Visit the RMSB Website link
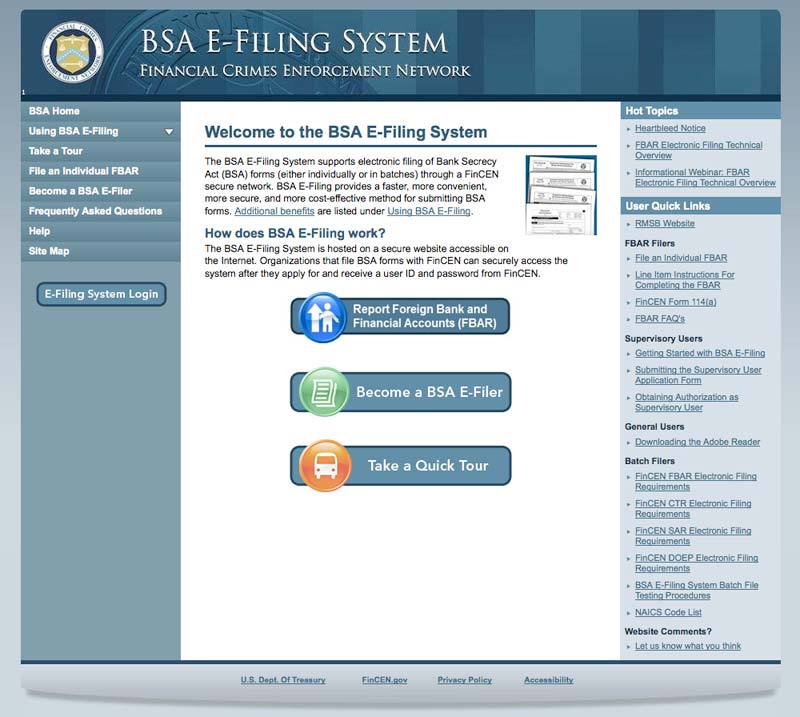Image resolution: width=800 pixels, height=717 pixels. (x=665, y=223)
